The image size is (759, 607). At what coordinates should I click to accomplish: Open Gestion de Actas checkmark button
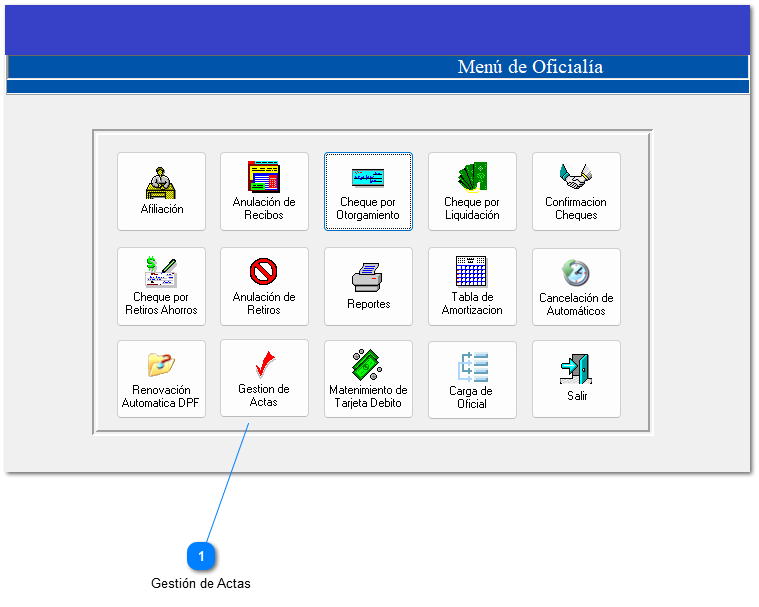pos(264,378)
